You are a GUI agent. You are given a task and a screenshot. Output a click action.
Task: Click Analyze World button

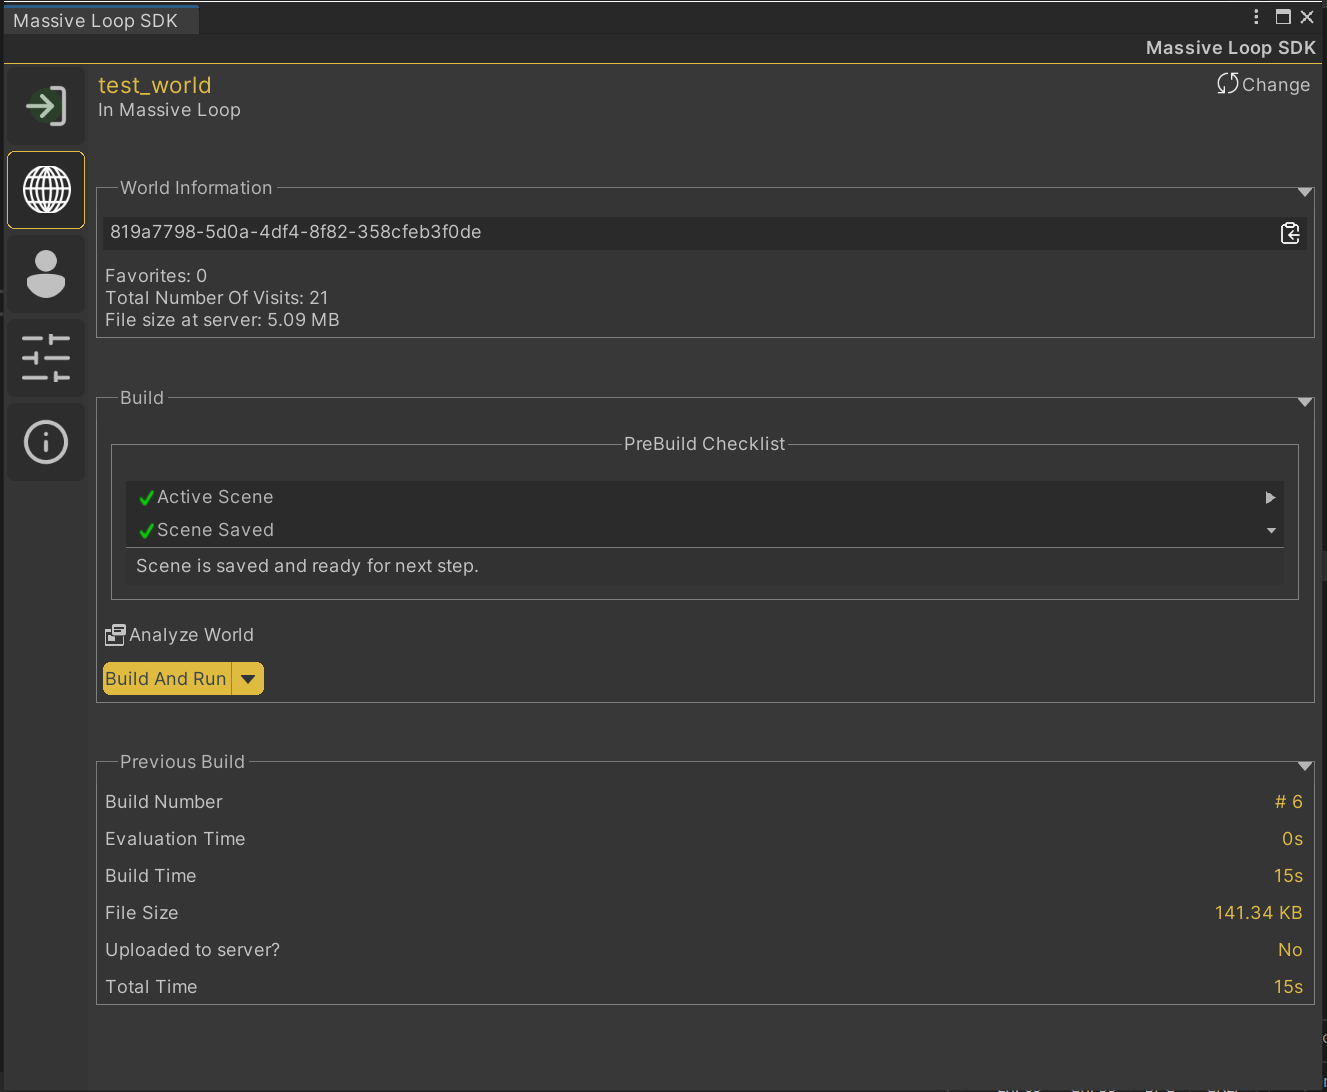pyautogui.click(x=180, y=635)
